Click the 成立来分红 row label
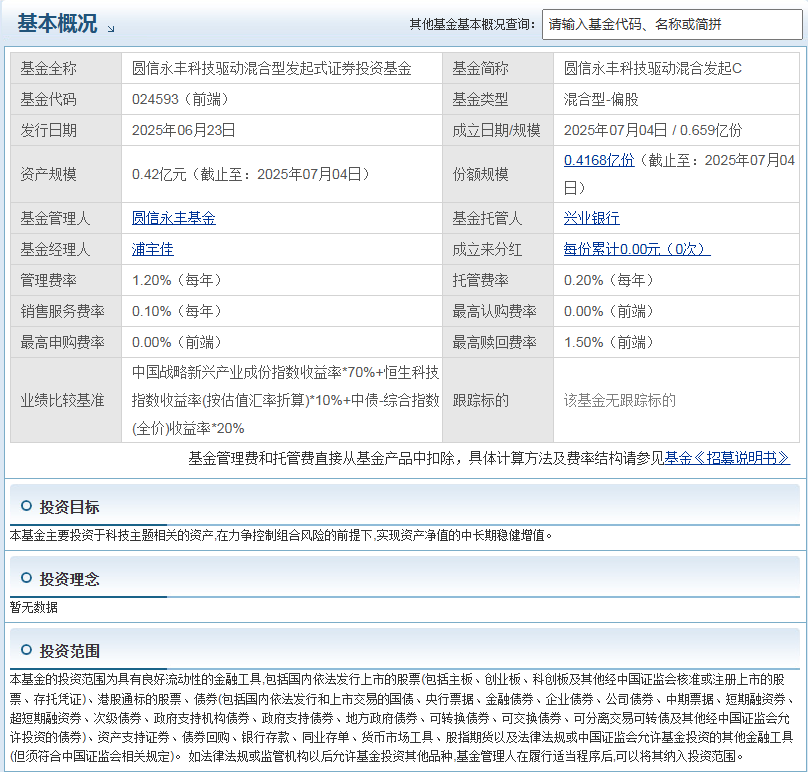 click(x=487, y=249)
